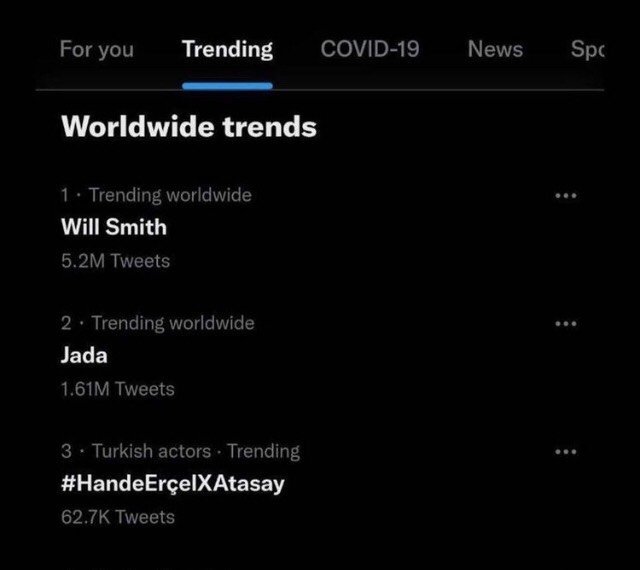640x570 pixels.
Task: Click the Worldwide trends heading
Action: [x=189, y=127]
